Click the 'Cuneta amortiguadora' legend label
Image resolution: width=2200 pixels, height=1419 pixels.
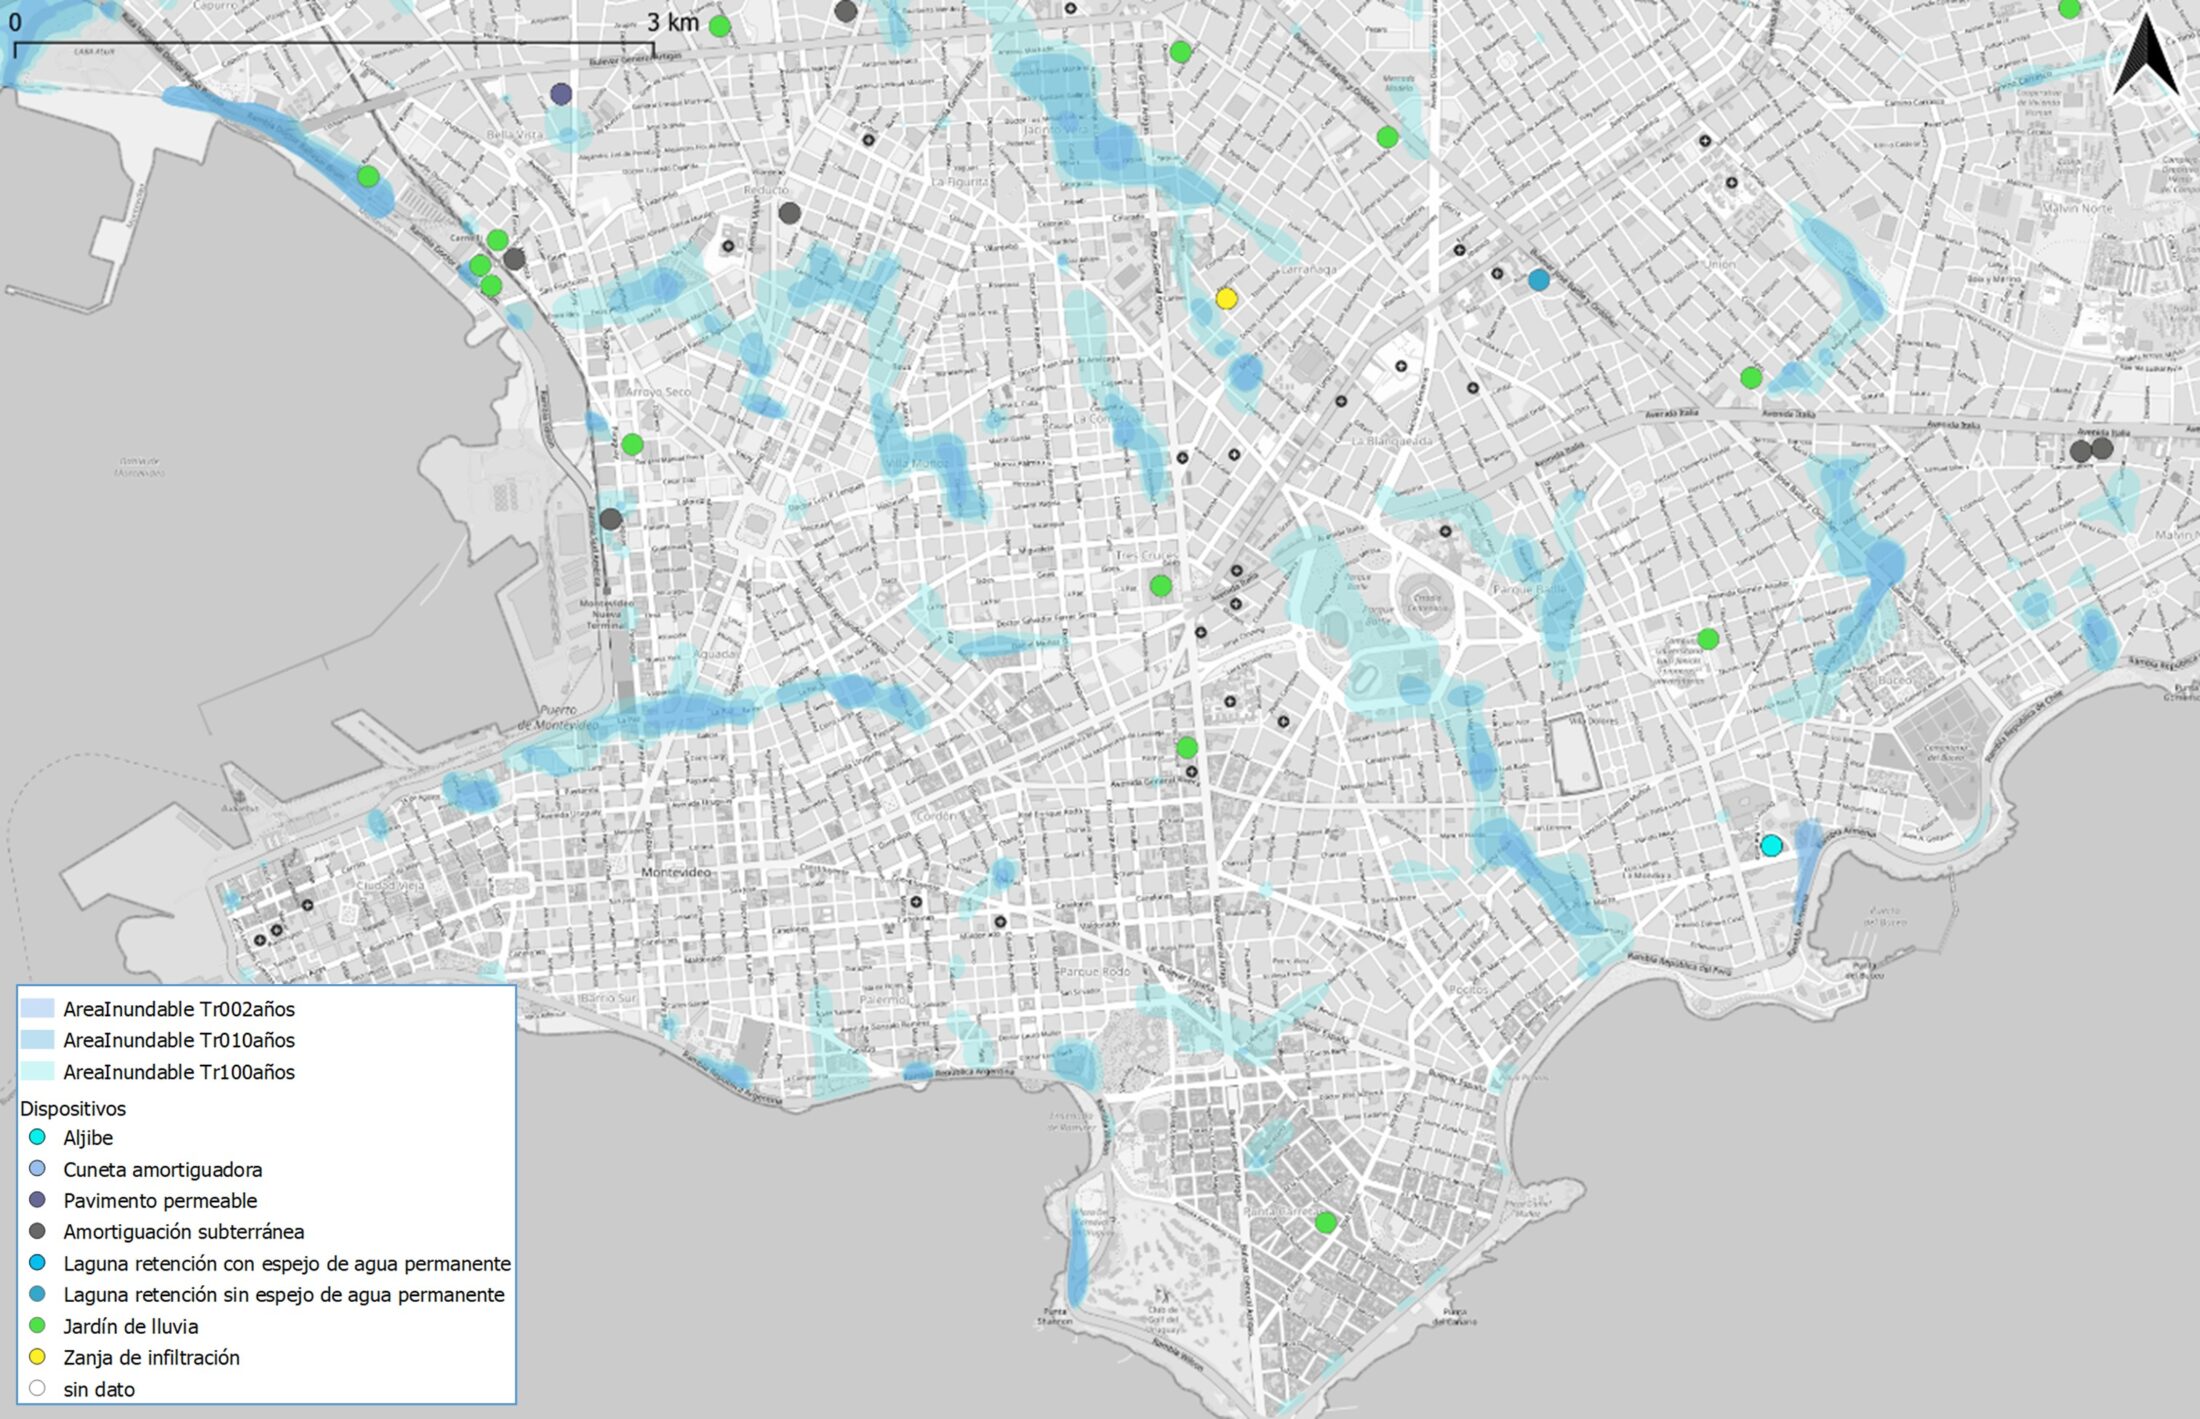163,1169
